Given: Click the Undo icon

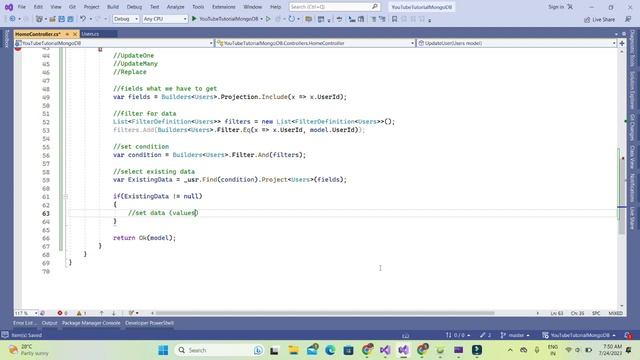Looking at the screenshot, I should 83,19.
